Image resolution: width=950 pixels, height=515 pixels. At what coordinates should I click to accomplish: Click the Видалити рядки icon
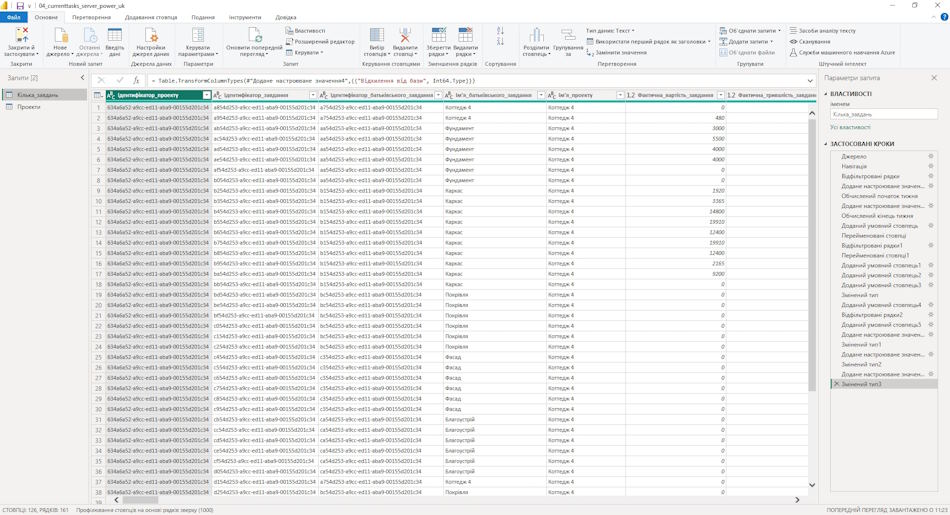[465, 35]
